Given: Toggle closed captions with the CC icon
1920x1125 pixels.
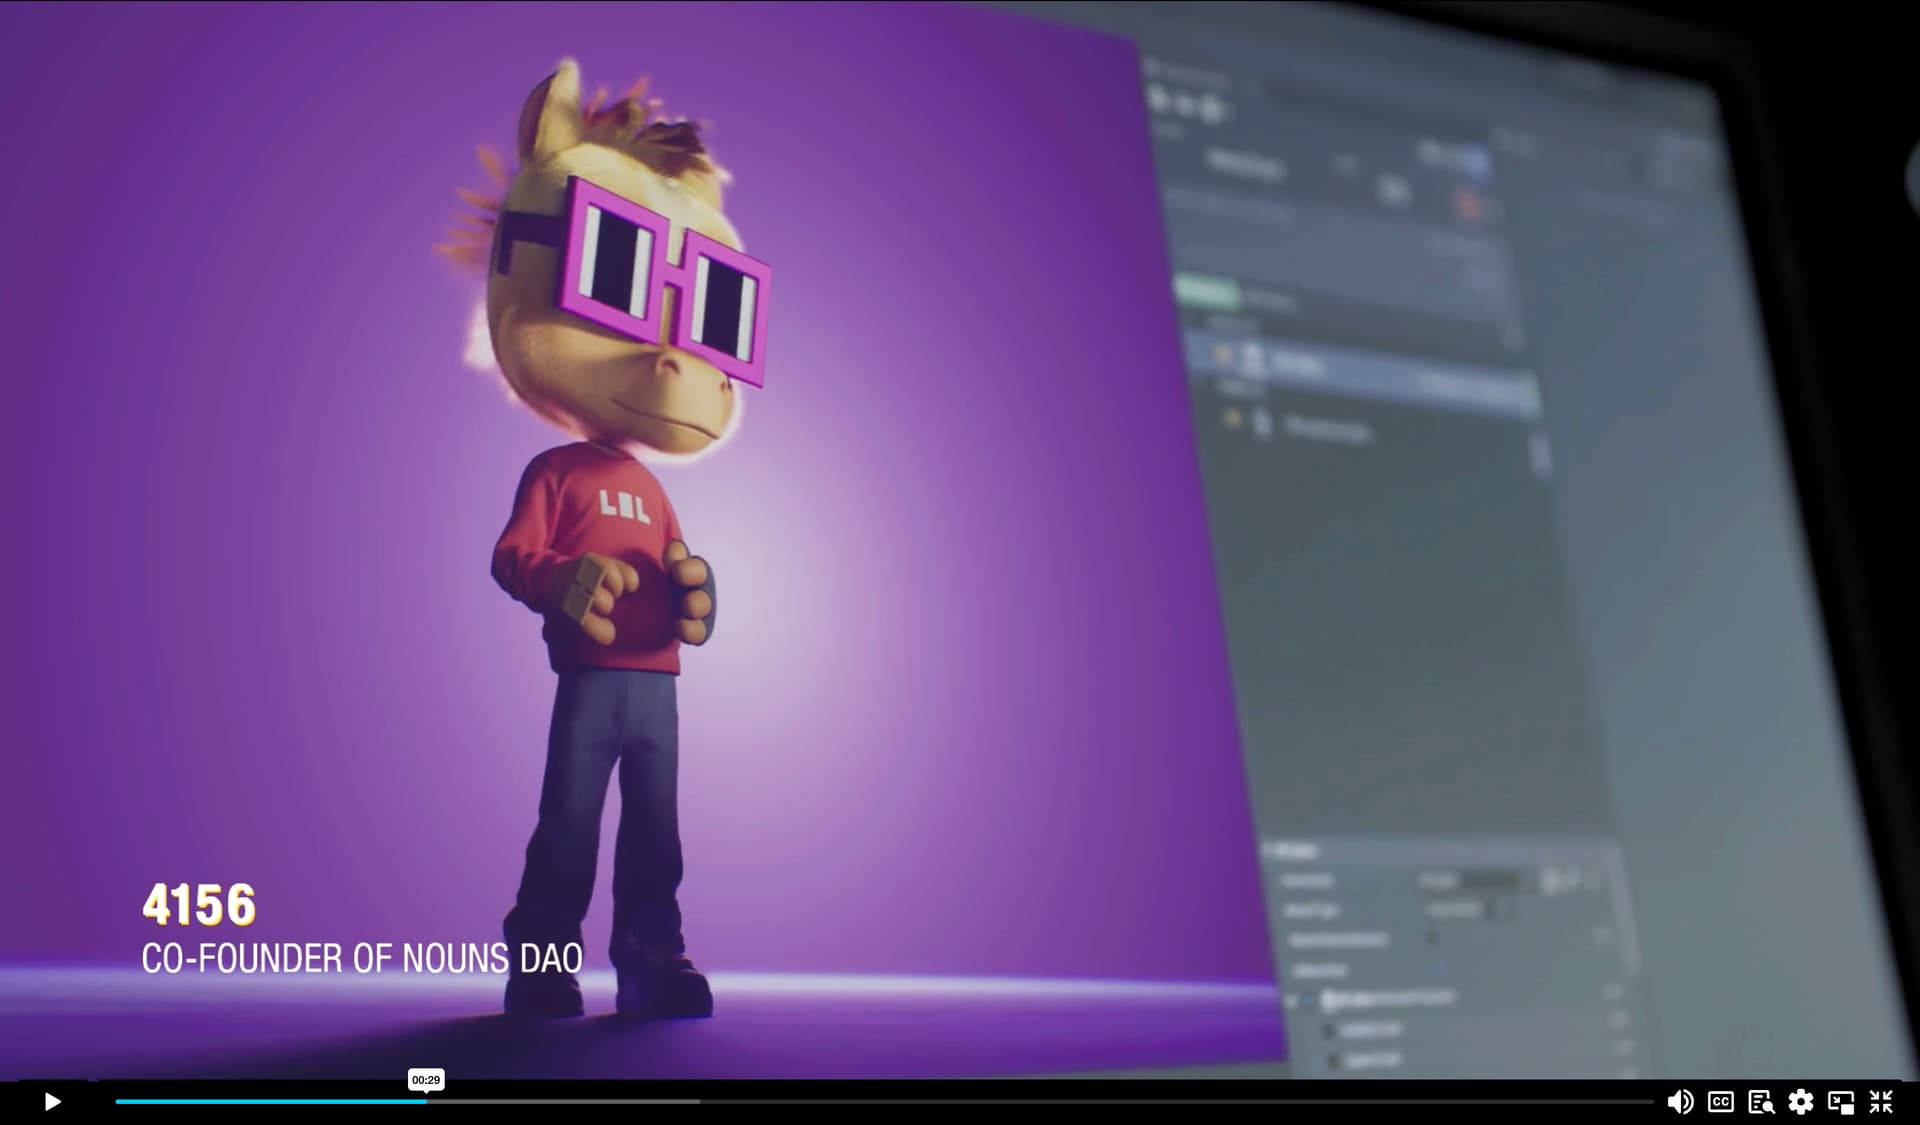Looking at the screenshot, I should tap(1720, 1102).
